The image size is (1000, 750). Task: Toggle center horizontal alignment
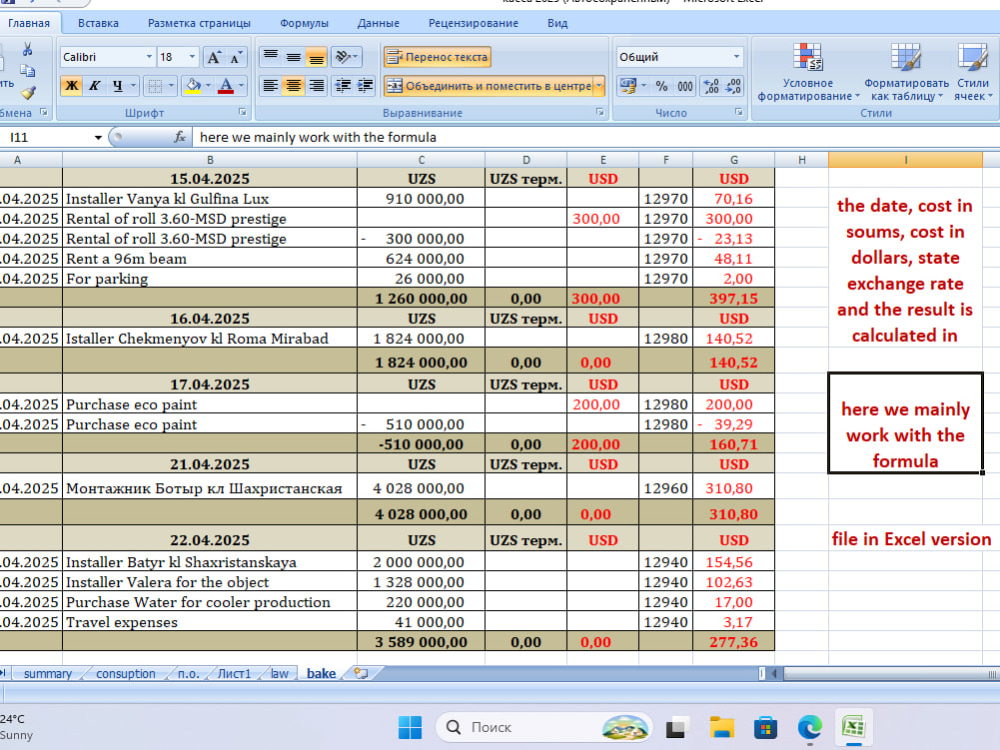coord(293,85)
